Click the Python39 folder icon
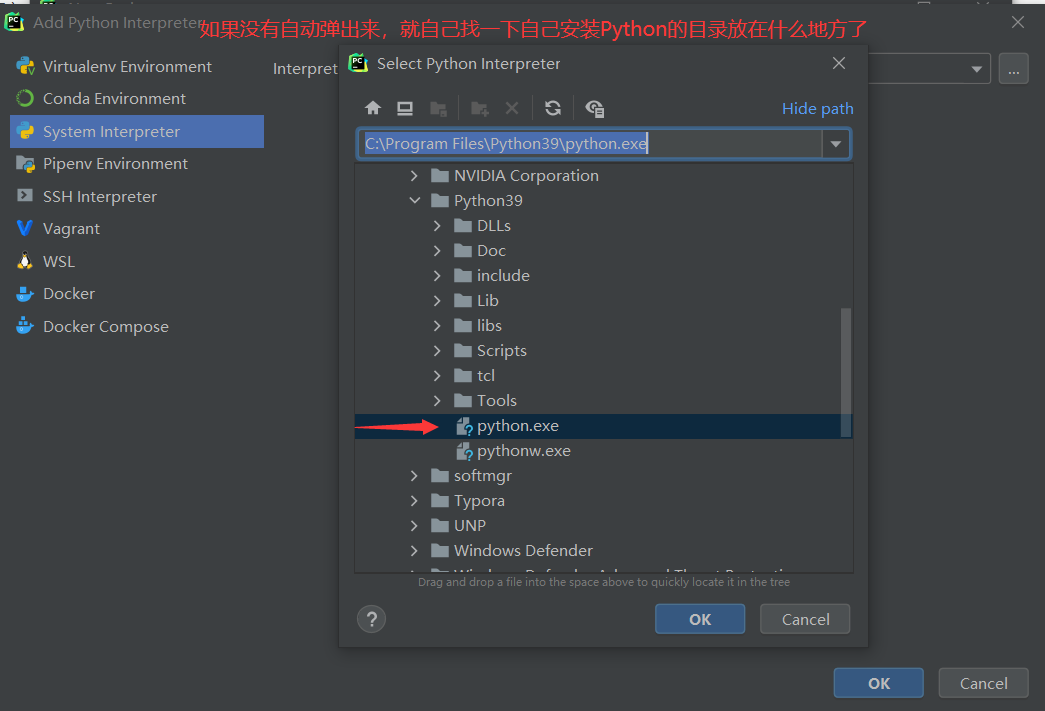The height and width of the screenshot is (711, 1045). coord(440,201)
